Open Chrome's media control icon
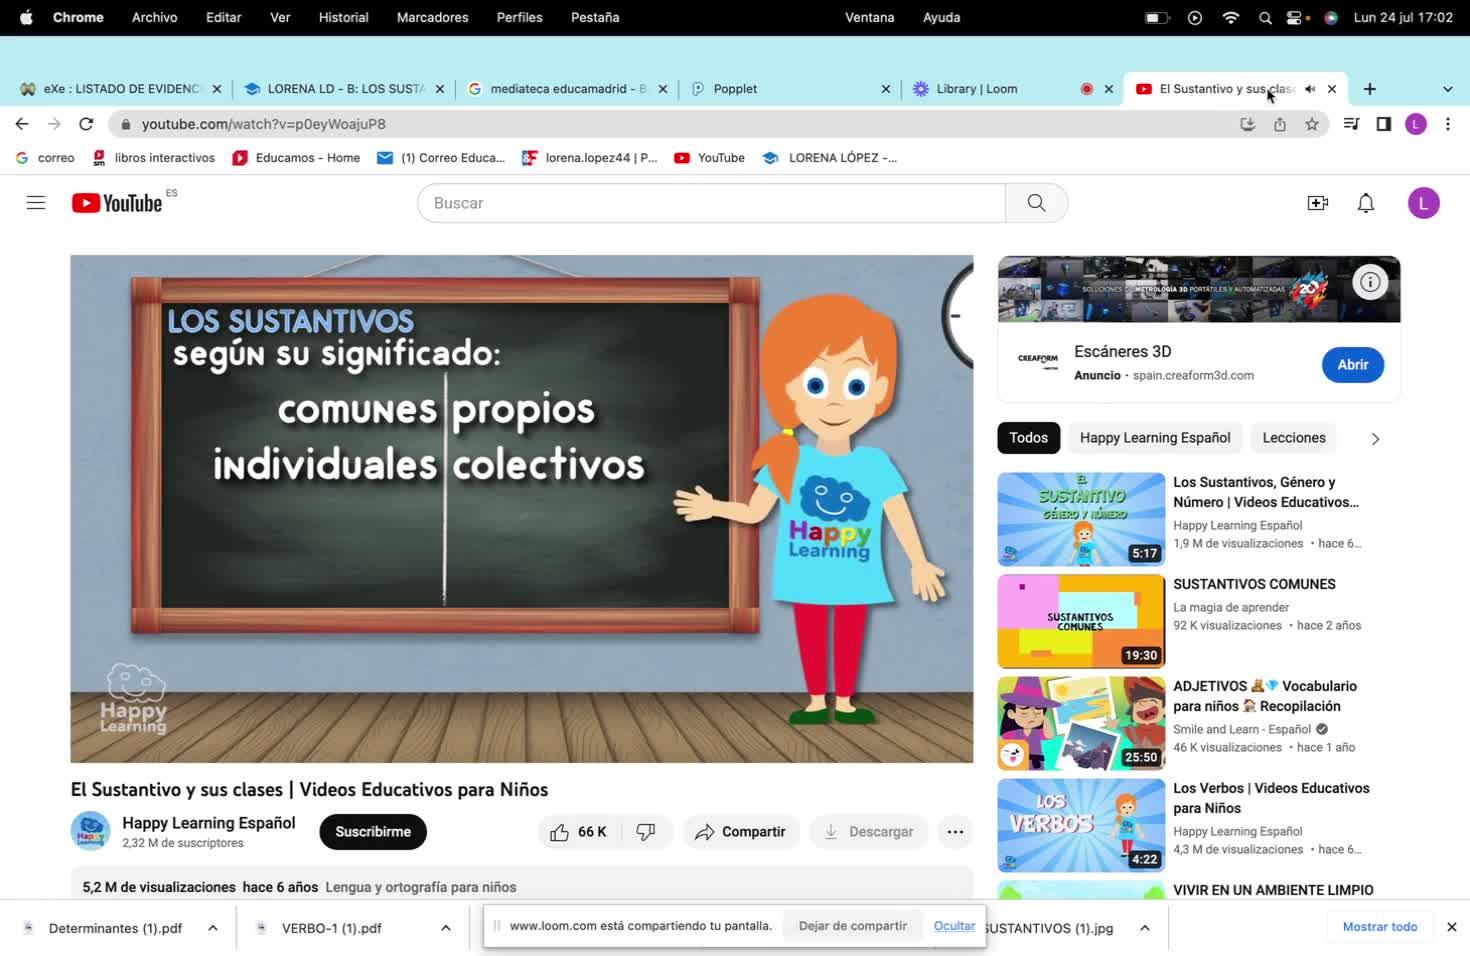 (1351, 124)
